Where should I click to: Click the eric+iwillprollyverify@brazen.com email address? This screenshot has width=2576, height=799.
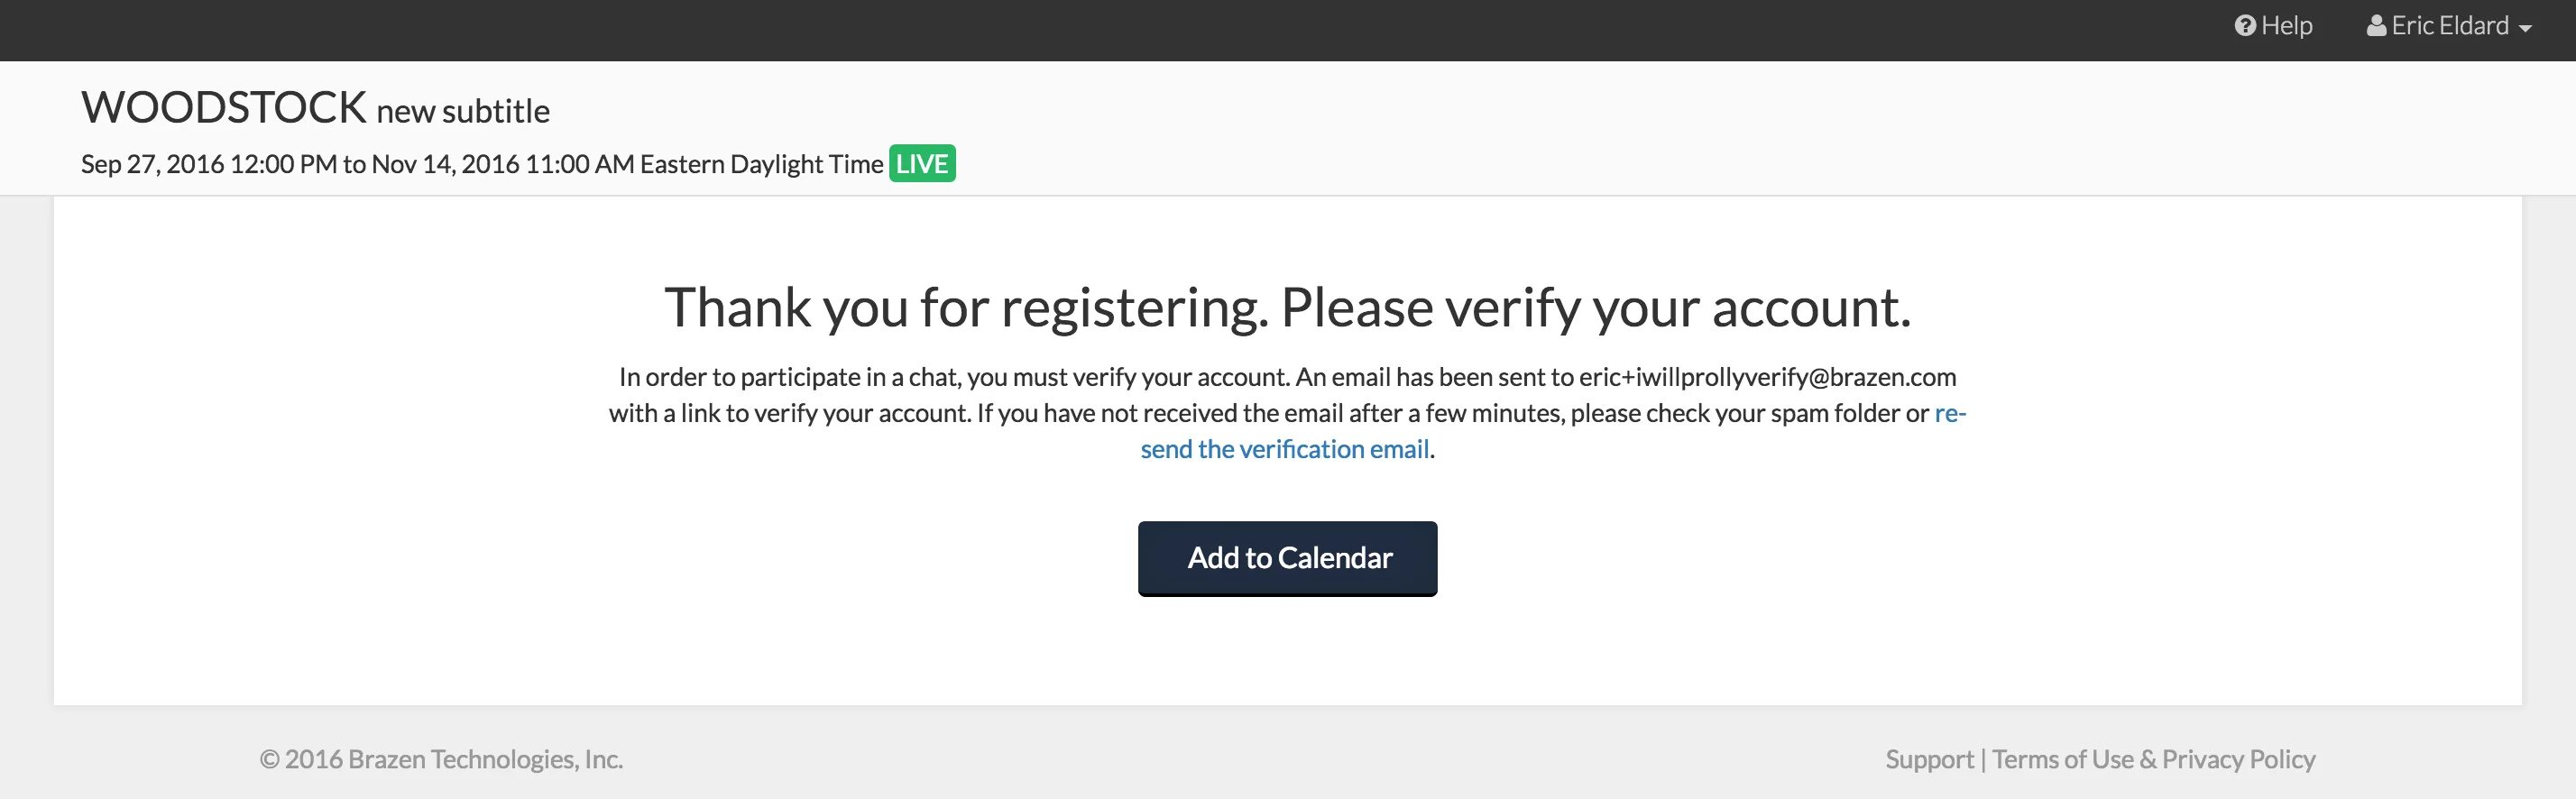click(1767, 377)
